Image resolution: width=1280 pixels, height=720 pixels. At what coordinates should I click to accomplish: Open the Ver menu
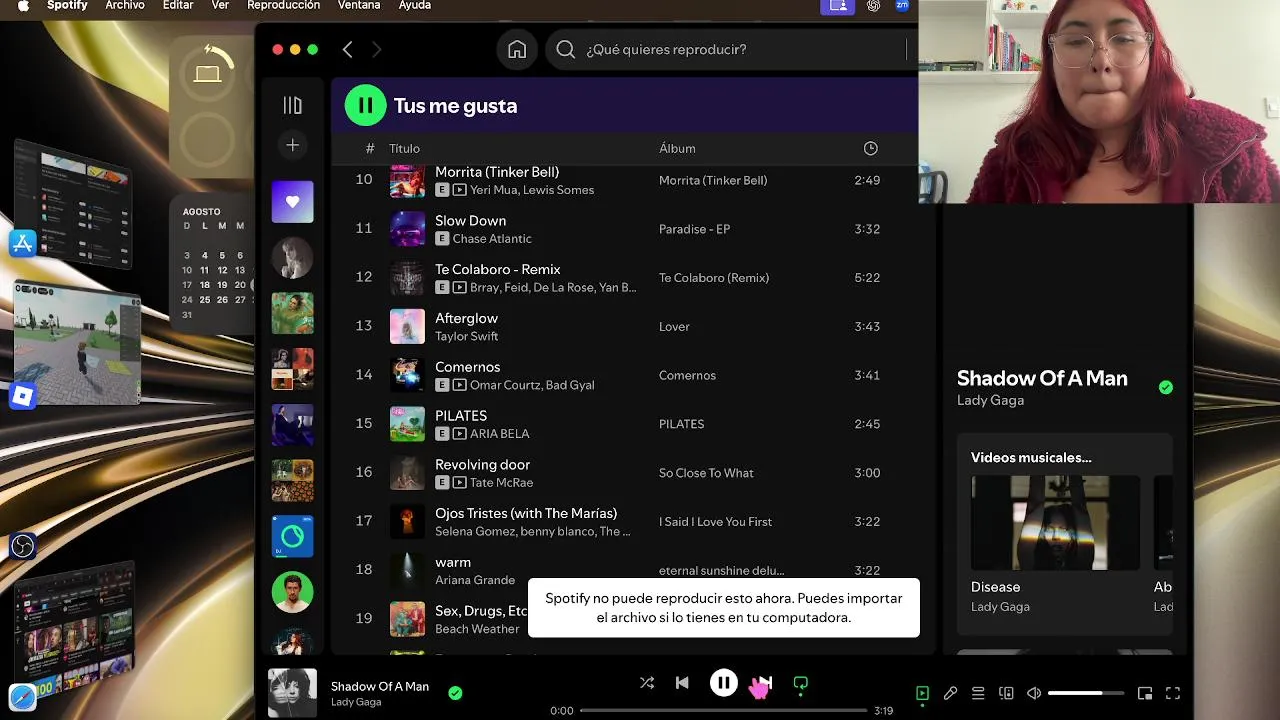pos(220,5)
